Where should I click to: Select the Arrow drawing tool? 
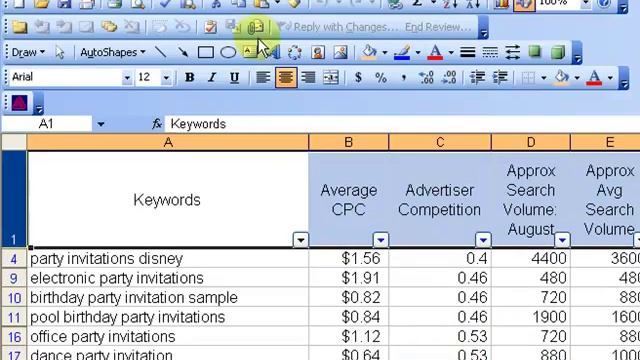click(183, 52)
